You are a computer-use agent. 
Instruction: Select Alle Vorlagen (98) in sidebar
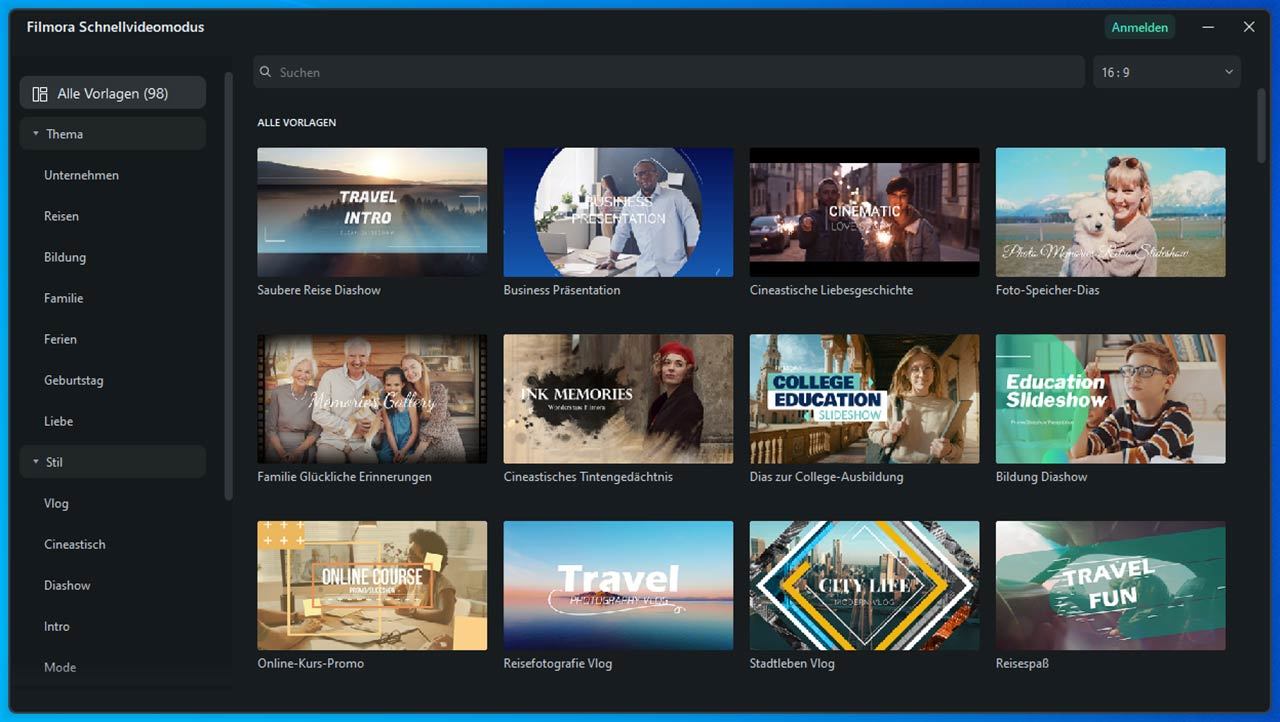coord(113,93)
